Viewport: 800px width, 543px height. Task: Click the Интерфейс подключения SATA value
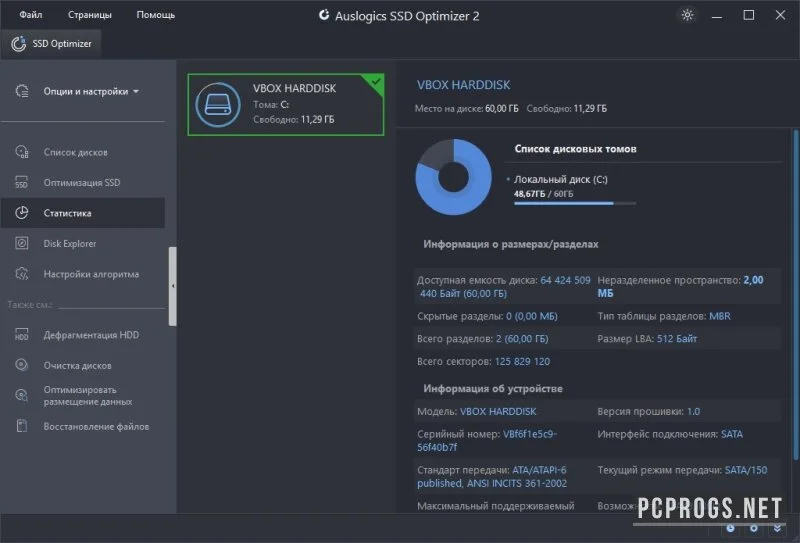pyautogui.click(x=732, y=434)
